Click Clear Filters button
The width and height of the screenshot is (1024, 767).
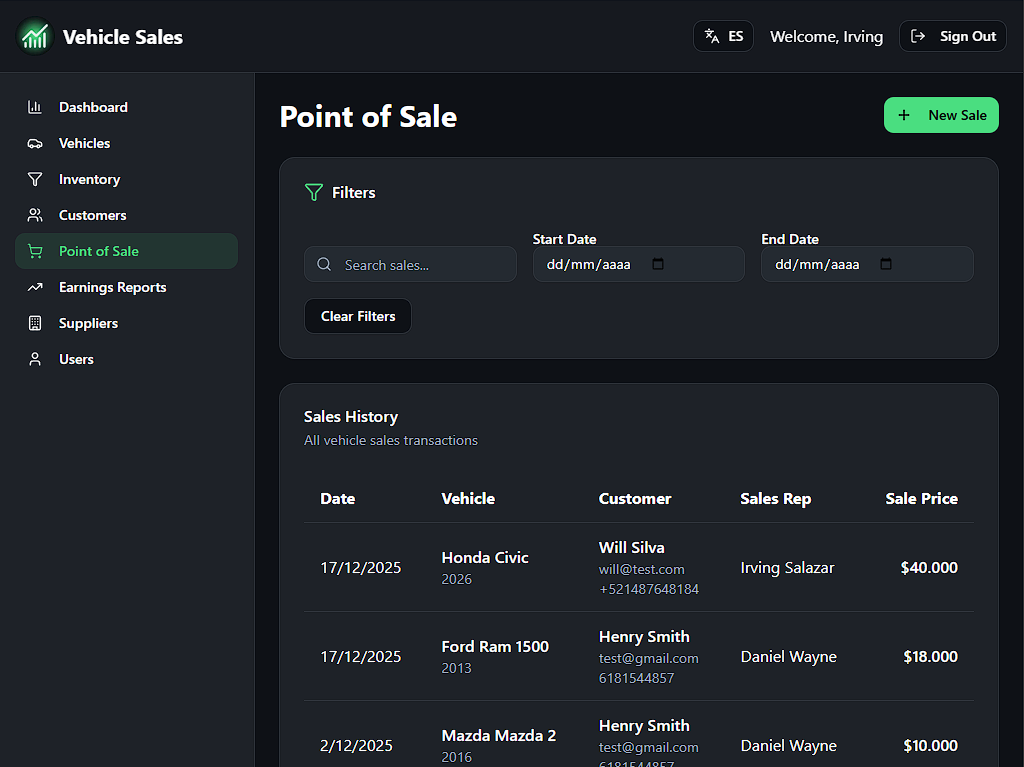tap(358, 316)
